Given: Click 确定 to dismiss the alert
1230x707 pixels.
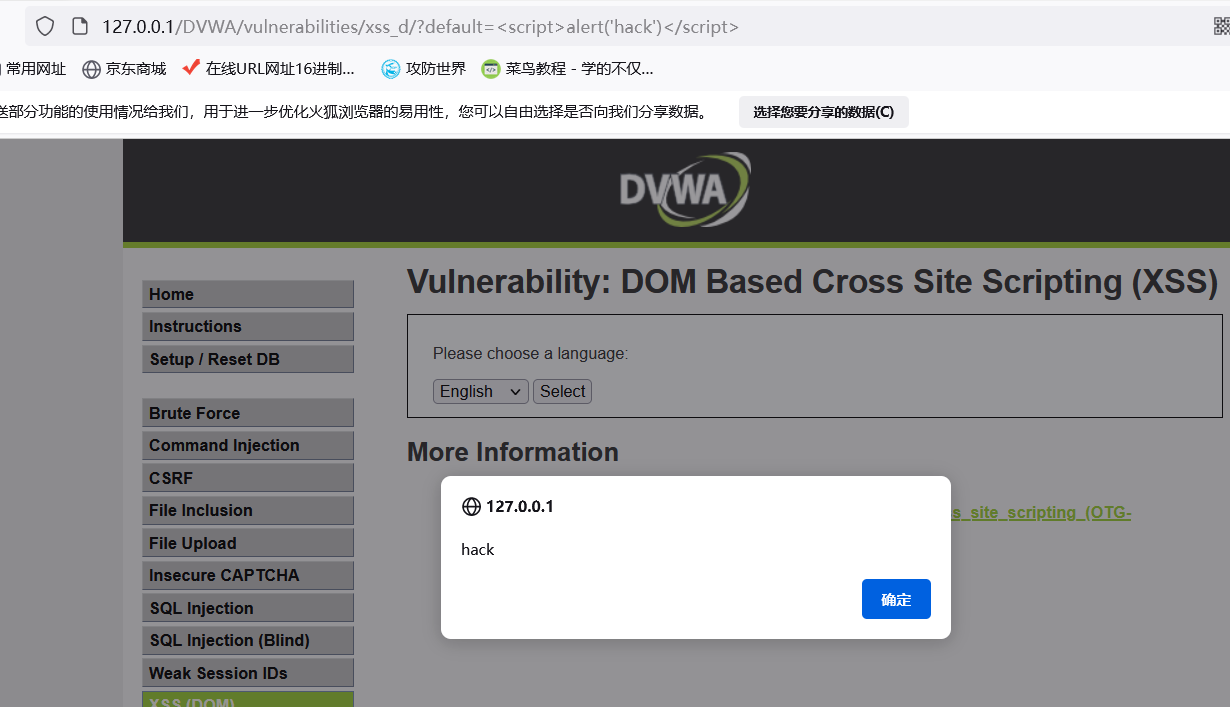Looking at the screenshot, I should click(896, 599).
